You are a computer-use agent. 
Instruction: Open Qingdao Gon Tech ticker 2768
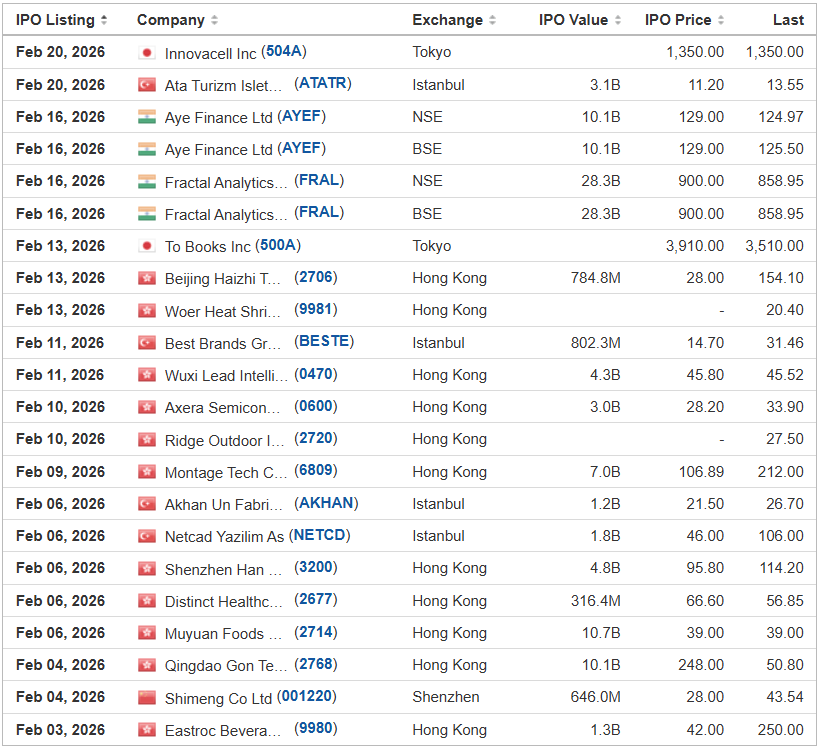coord(316,664)
